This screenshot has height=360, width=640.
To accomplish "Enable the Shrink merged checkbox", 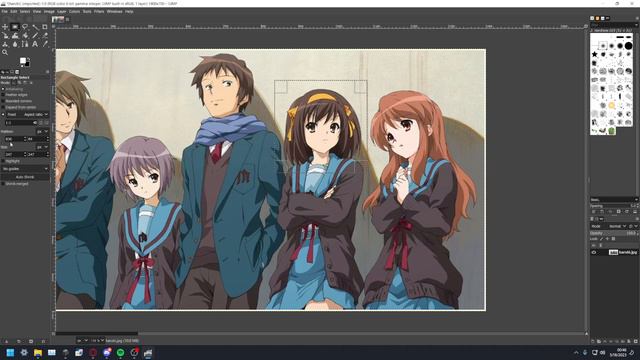I will coord(3,184).
